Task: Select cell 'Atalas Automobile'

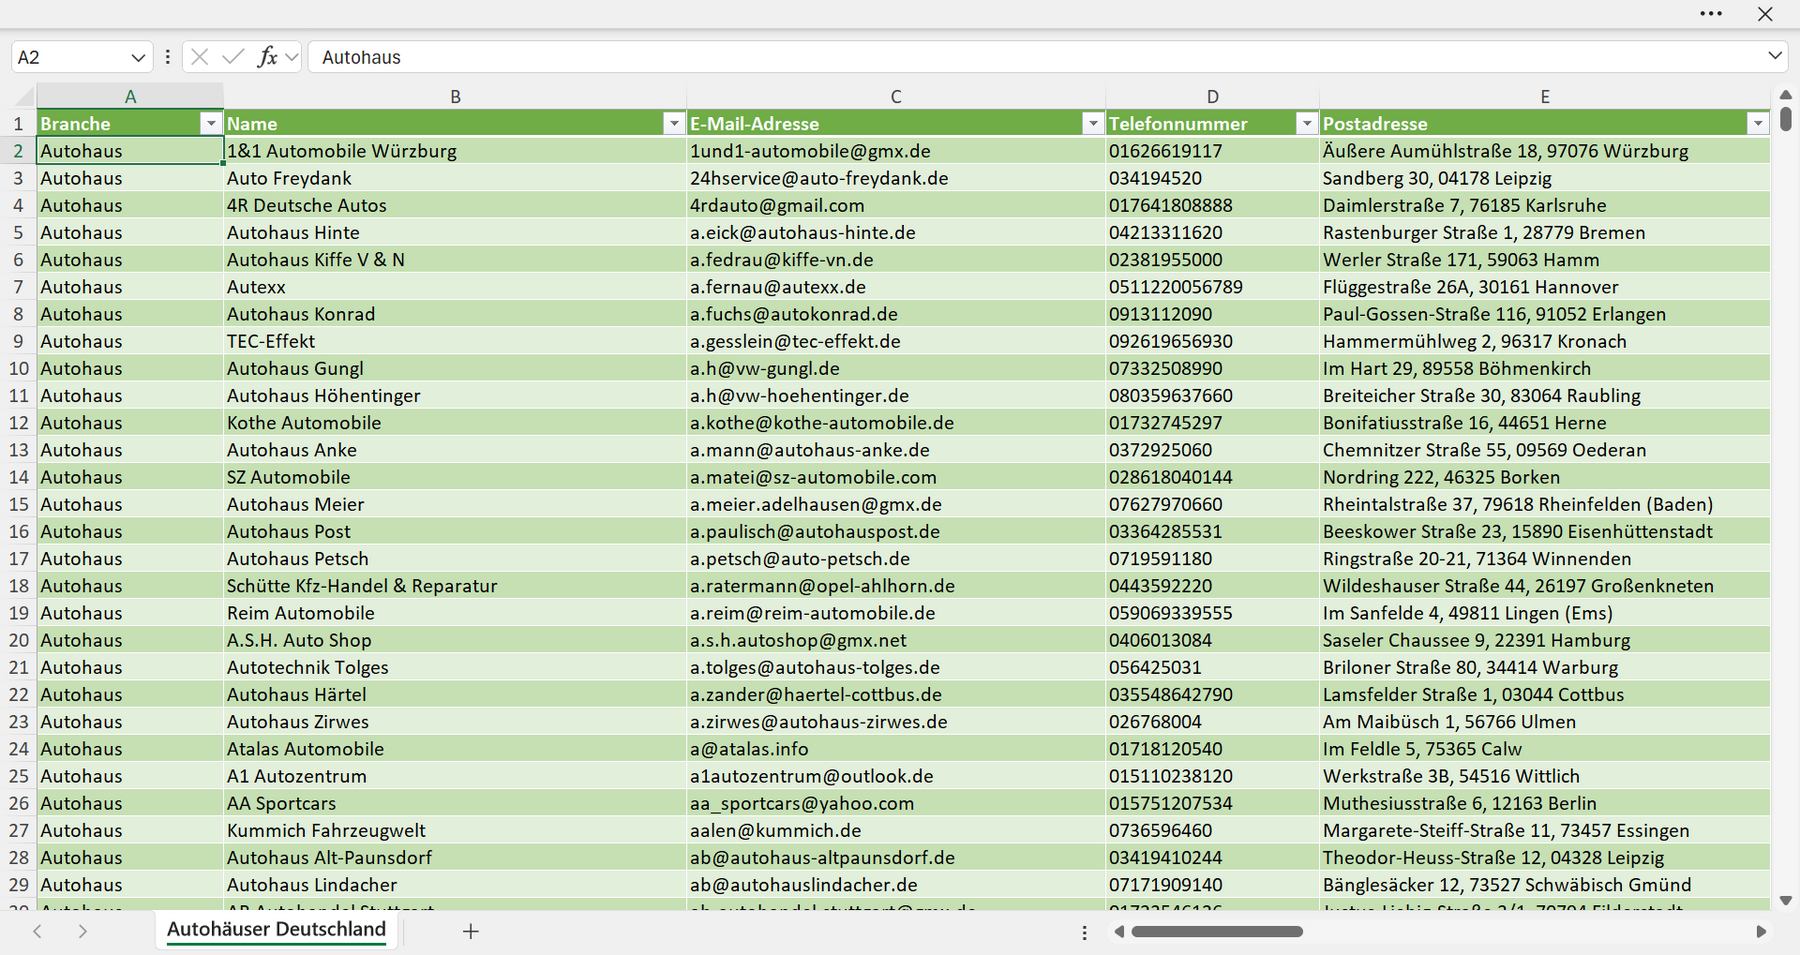Action: pyautogui.click(x=455, y=749)
